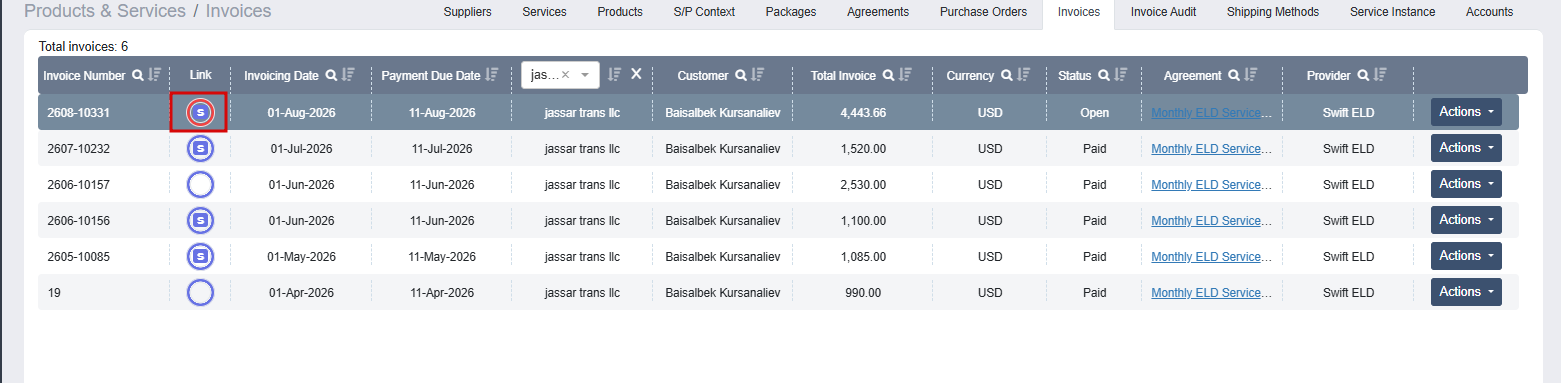
Task: Search the Agreement column
Action: pyautogui.click(x=1234, y=75)
